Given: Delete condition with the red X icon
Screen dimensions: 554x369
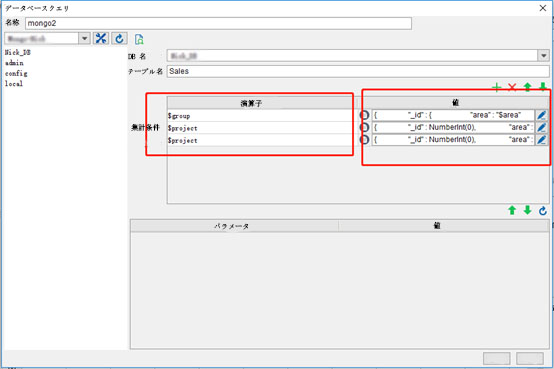Looking at the screenshot, I should [512, 87].
